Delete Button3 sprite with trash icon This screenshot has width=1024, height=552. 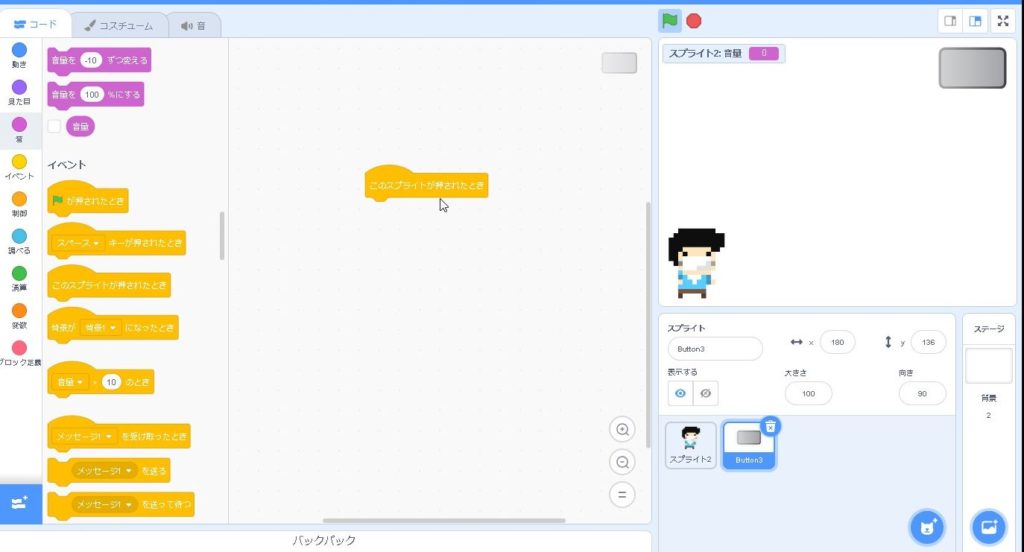[x=770, y=426]
